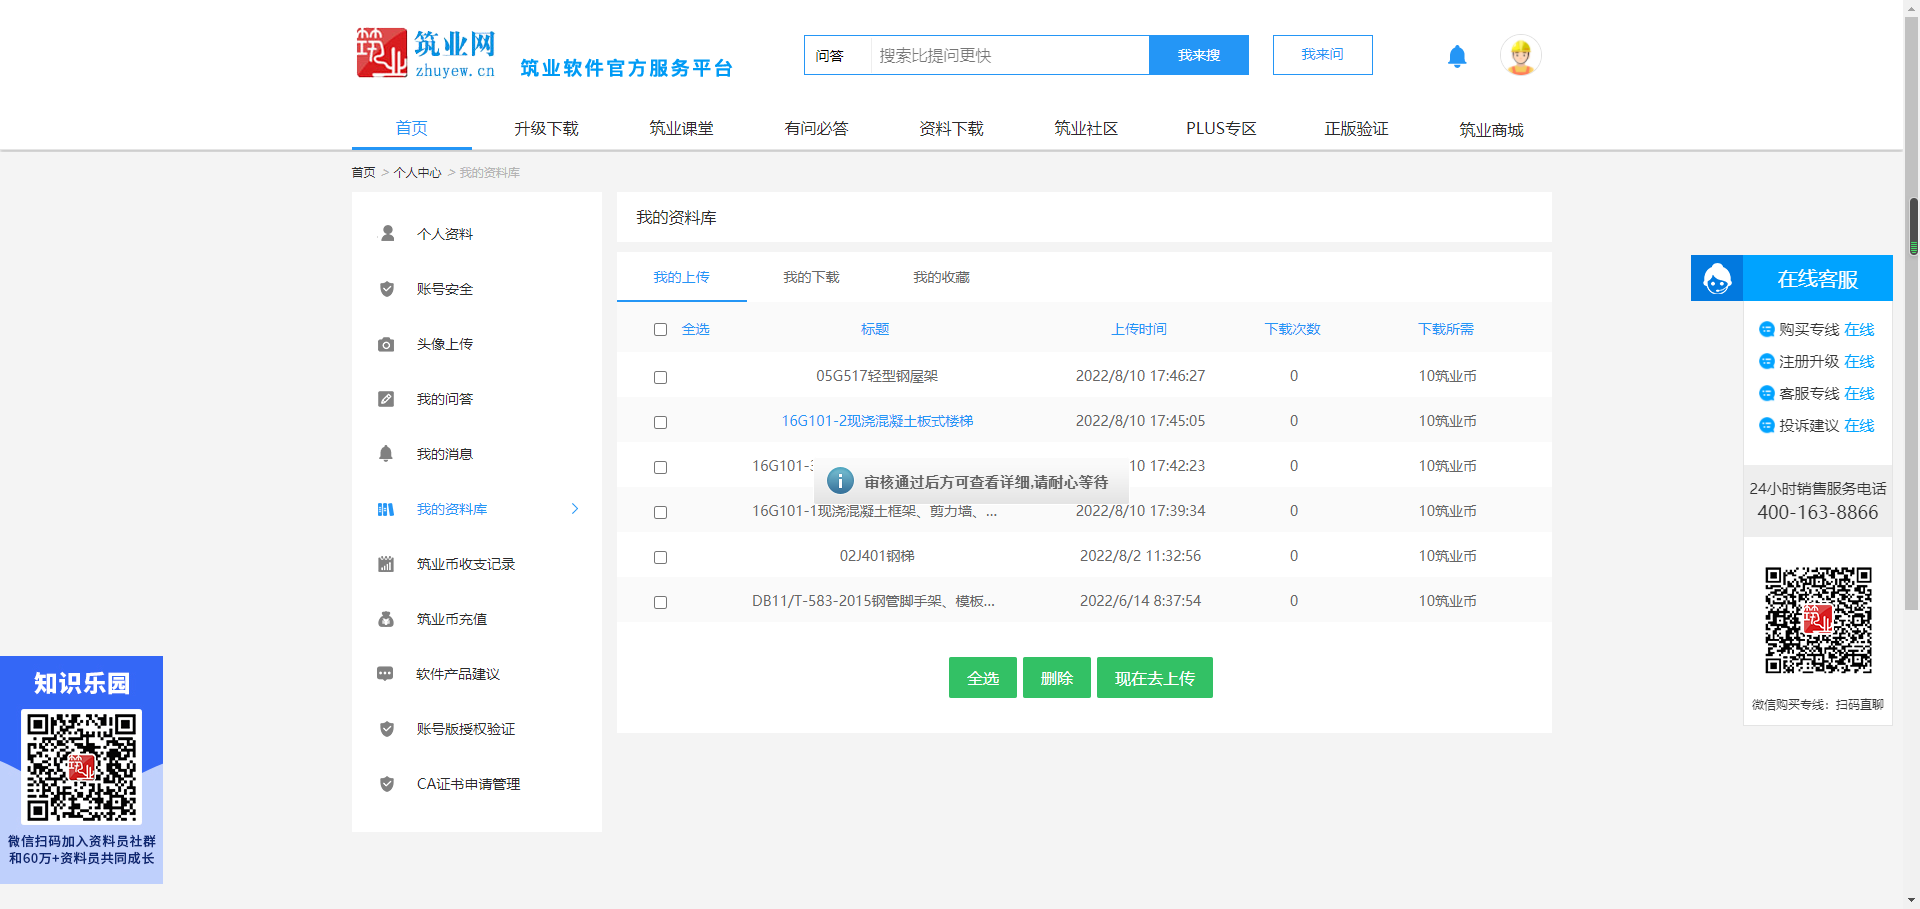
Task: Click 在线 next to 投诉建议
Action: coord(1859,425)
